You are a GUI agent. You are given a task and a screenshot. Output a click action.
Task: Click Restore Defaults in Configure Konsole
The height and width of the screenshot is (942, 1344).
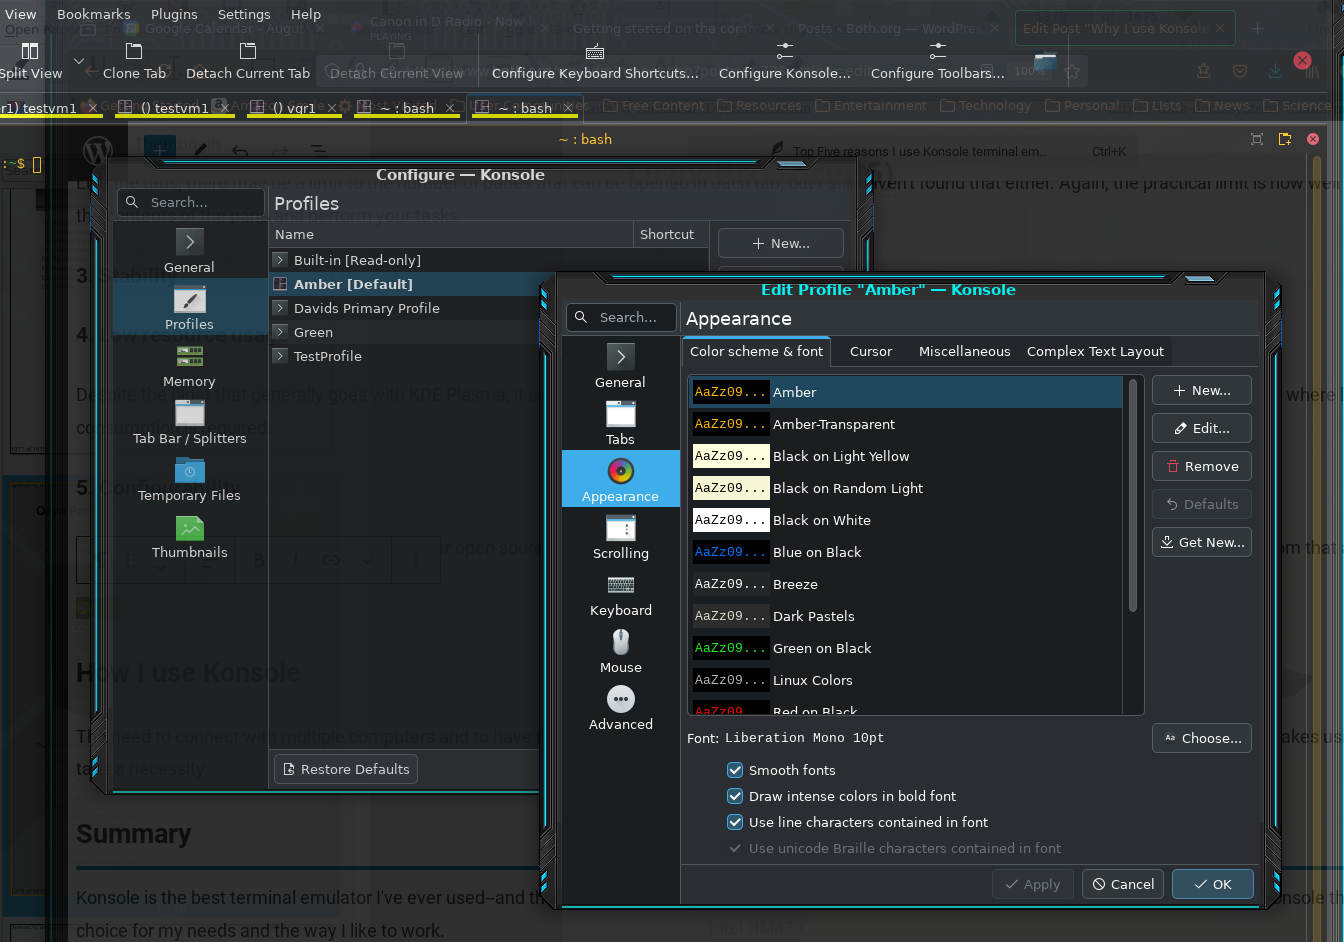[x=346, y=769]
